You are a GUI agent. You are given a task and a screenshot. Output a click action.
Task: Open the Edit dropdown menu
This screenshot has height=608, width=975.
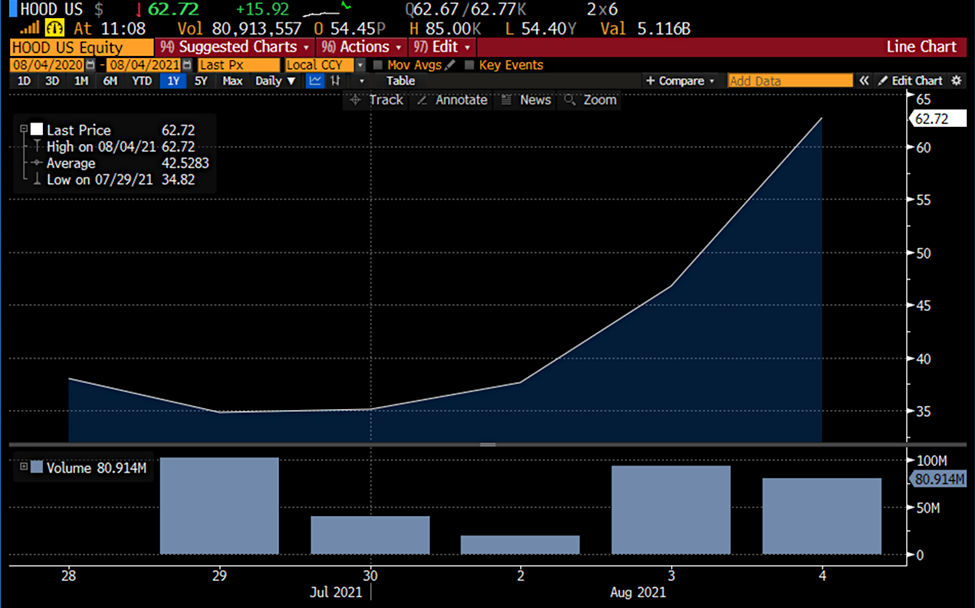tap(442, 47)
